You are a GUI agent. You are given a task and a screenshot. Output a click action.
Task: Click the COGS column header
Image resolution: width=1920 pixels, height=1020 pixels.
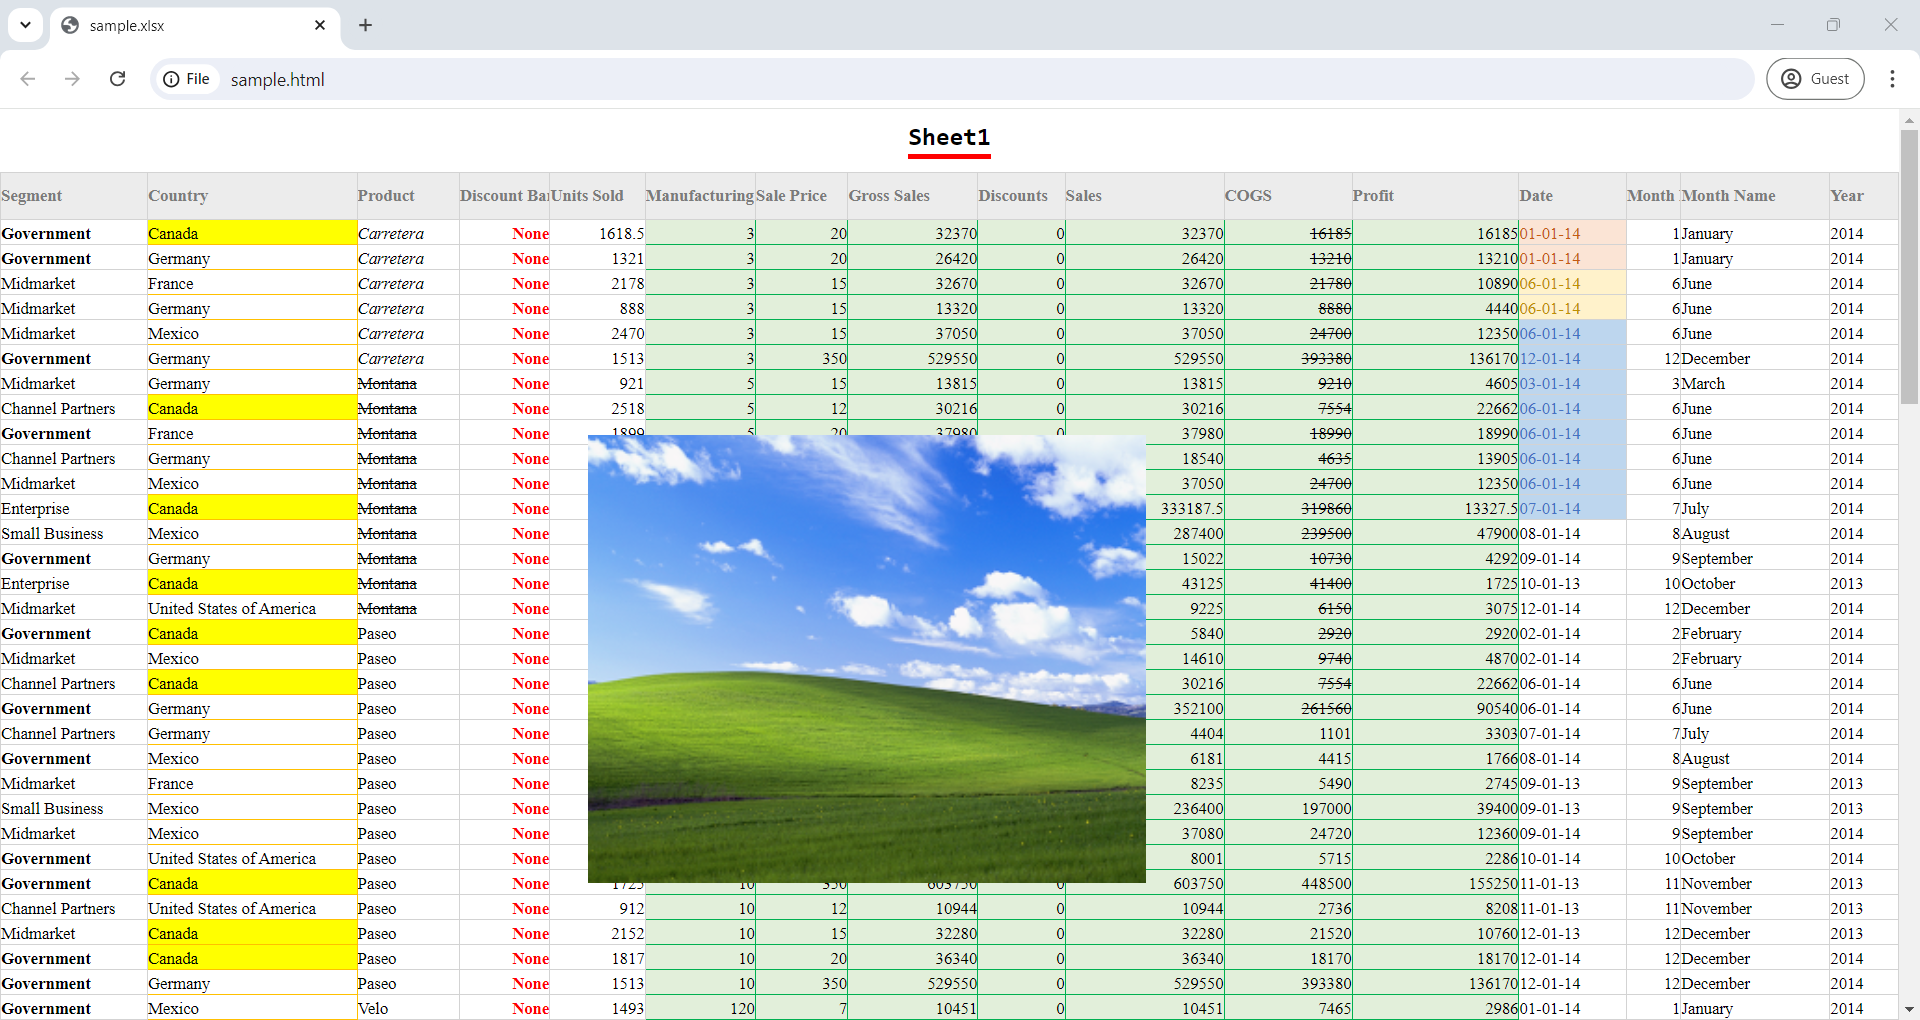tap(1288, 196)
